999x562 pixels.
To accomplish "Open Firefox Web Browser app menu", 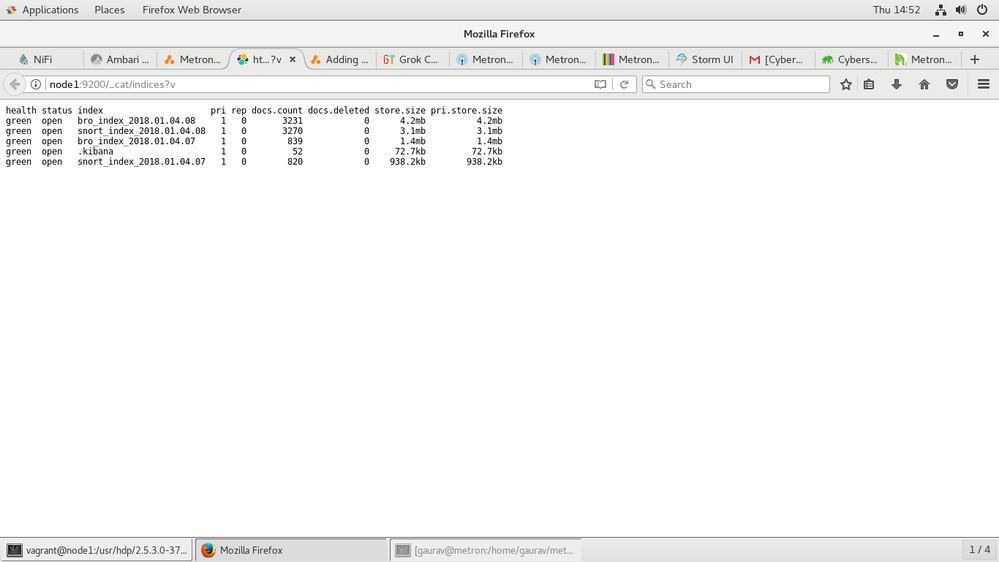I will pos(192,10).
